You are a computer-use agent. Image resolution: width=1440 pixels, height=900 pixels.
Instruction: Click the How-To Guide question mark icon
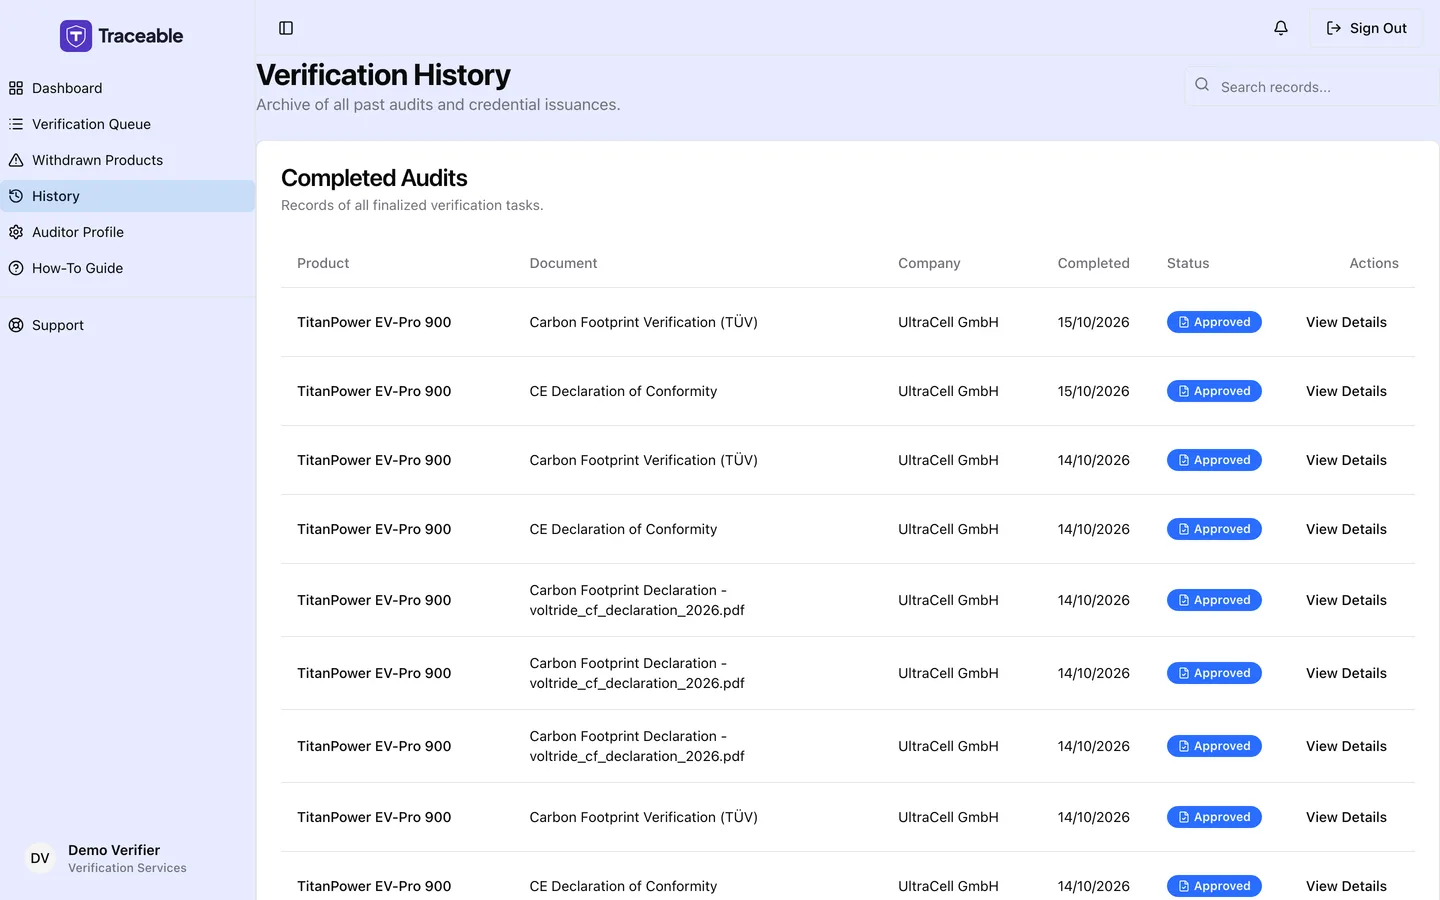16,268
